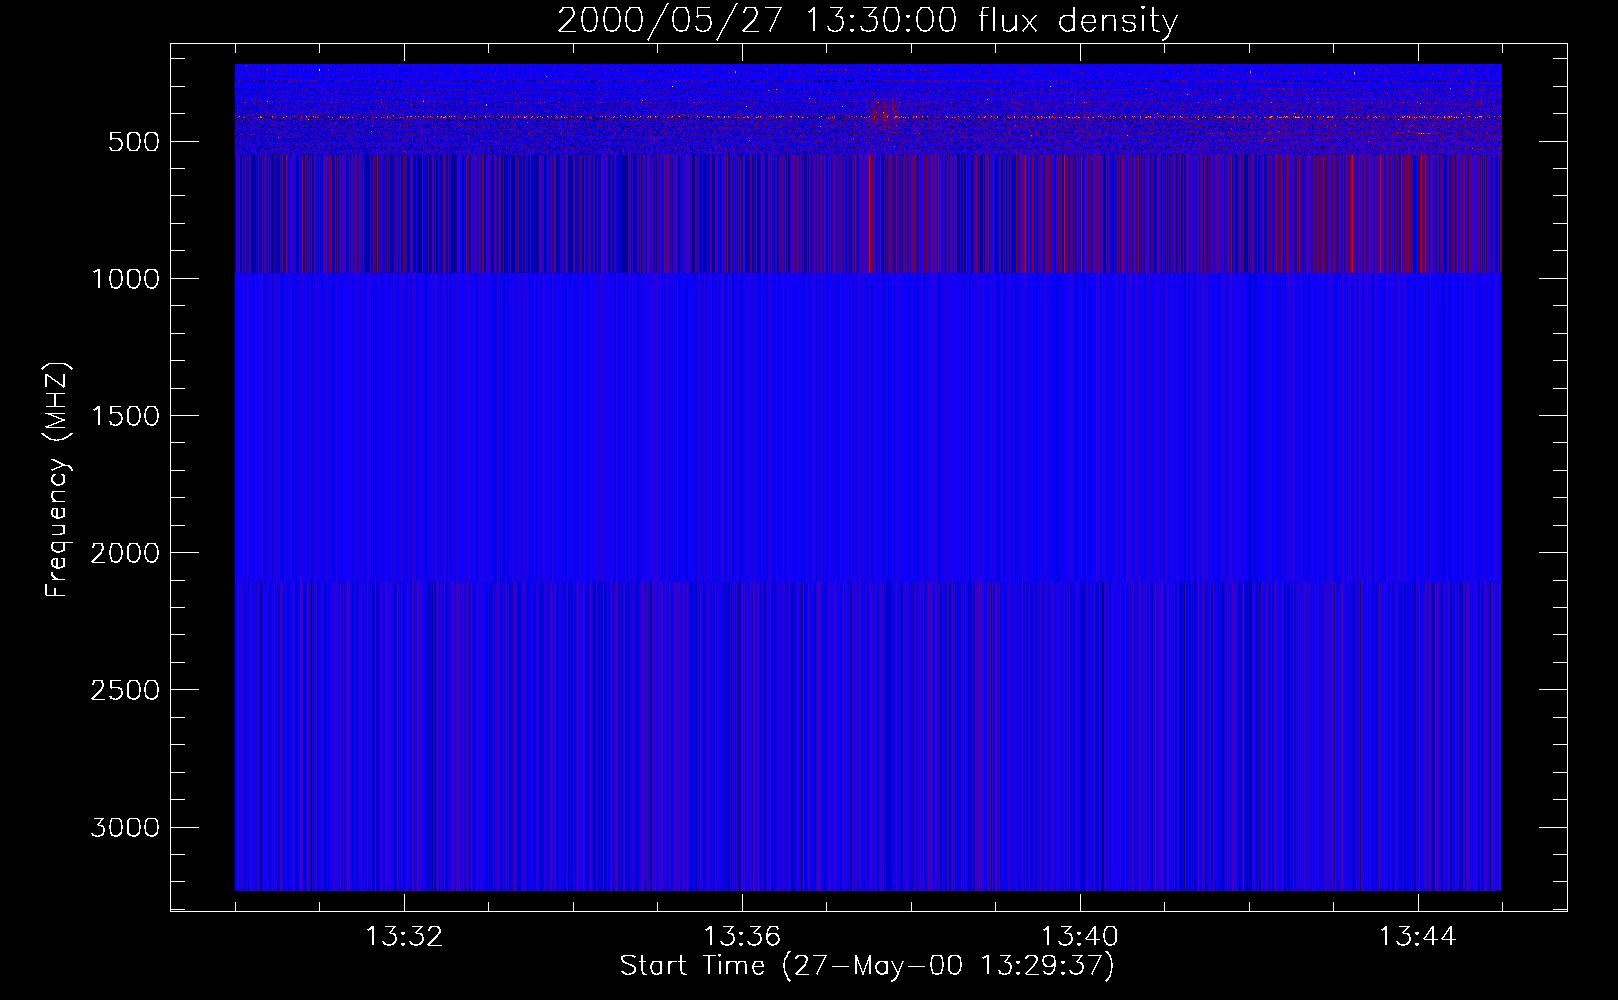Click the 500 frequency tick label
The height and width of the screenshot is (1000, 1618).
coord(134,142)
